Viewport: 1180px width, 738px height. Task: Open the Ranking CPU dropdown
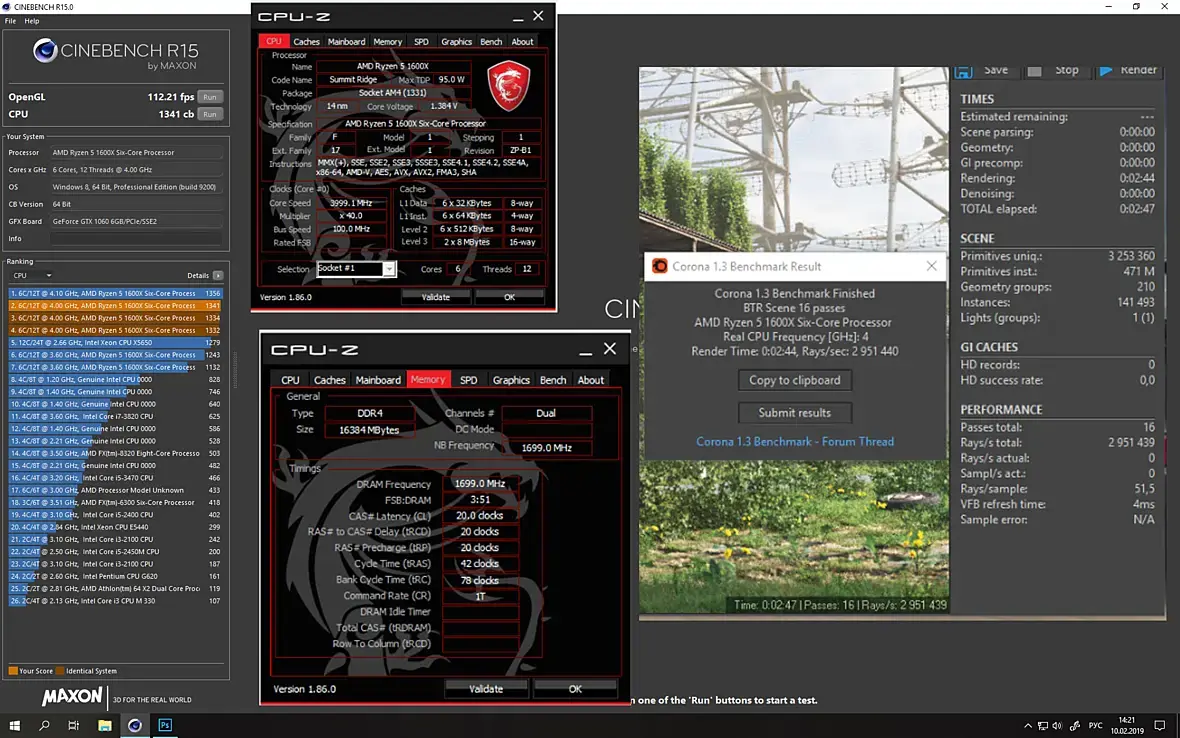[32, 275]
